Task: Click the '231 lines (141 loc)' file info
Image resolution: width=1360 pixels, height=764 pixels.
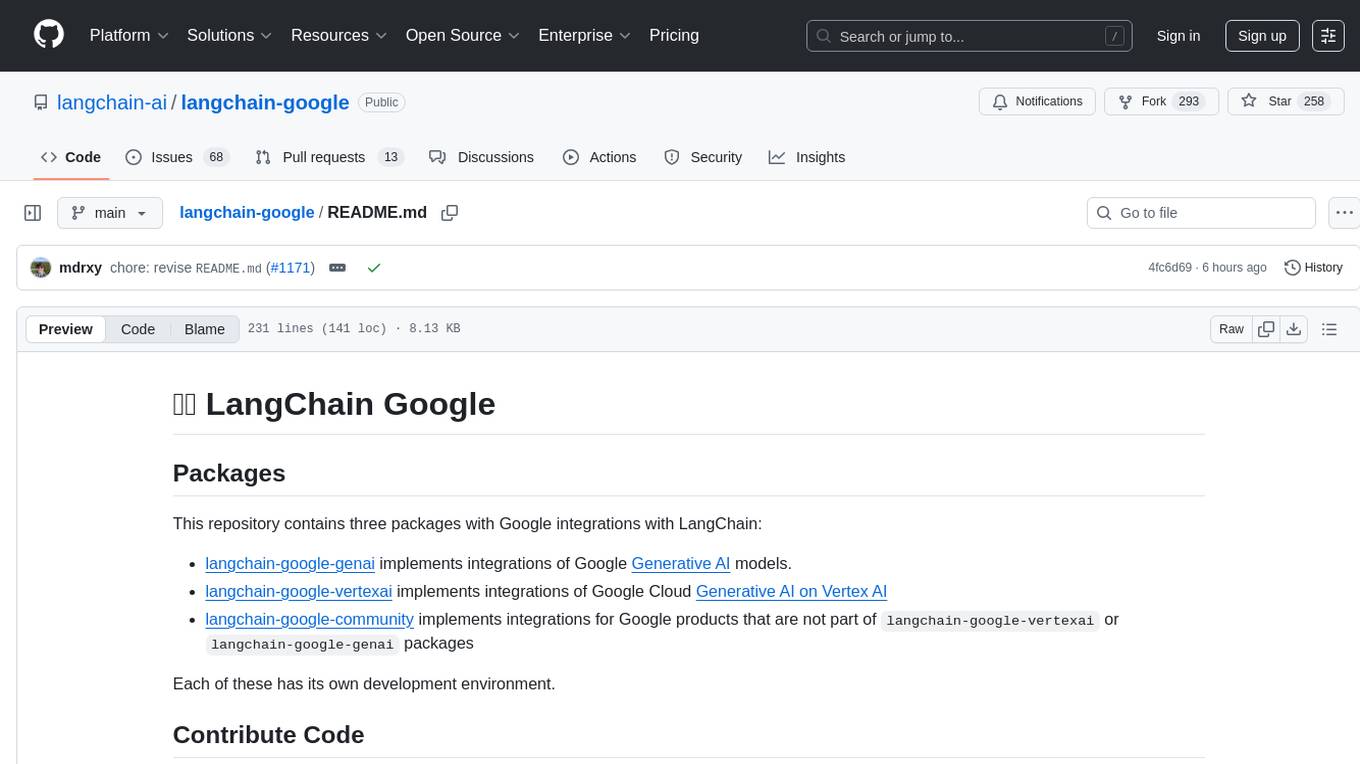Action: tap(317, 329)
